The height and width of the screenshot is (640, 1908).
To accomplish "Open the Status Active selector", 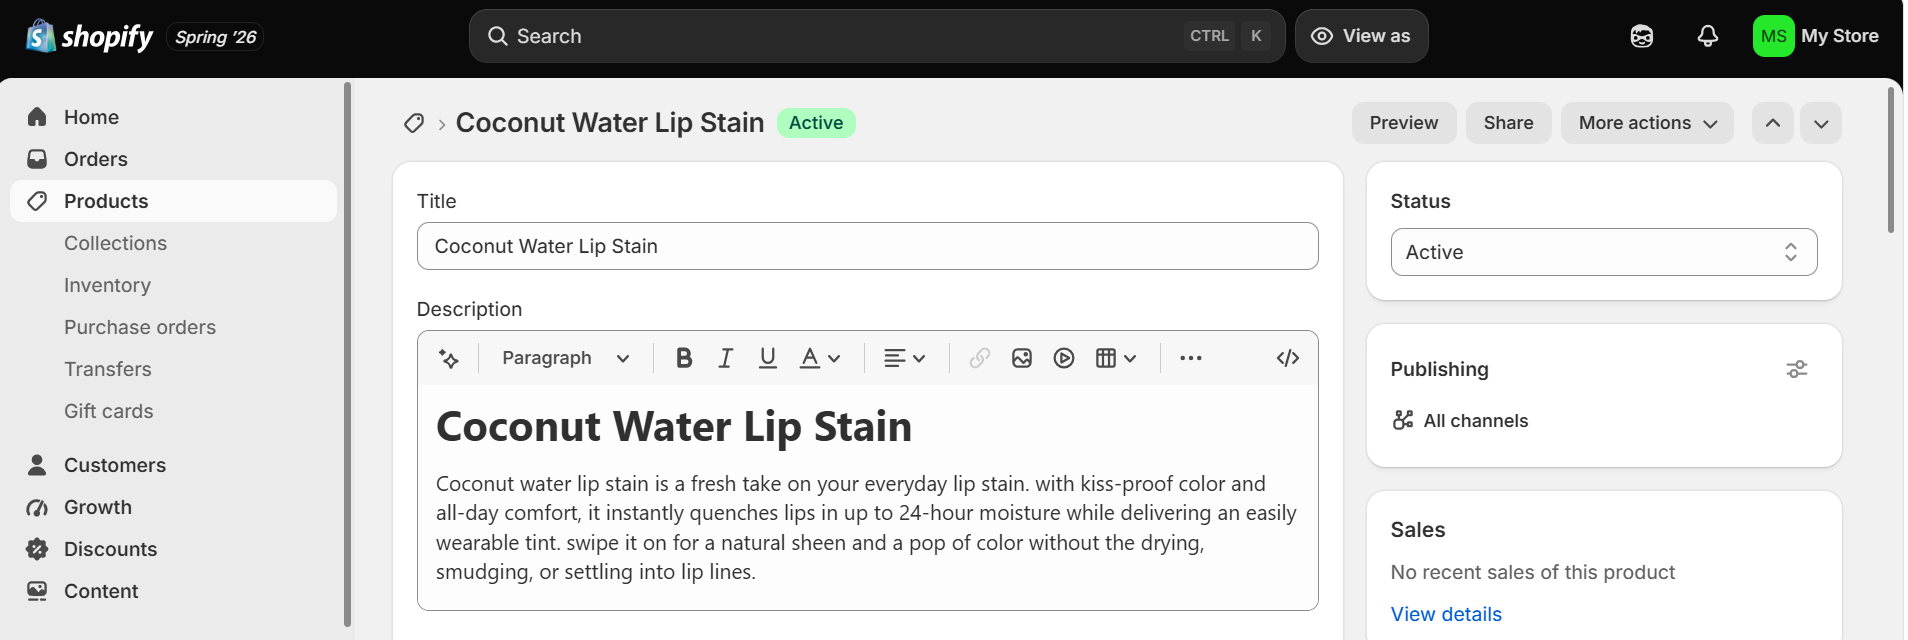I will (1604, 252).
